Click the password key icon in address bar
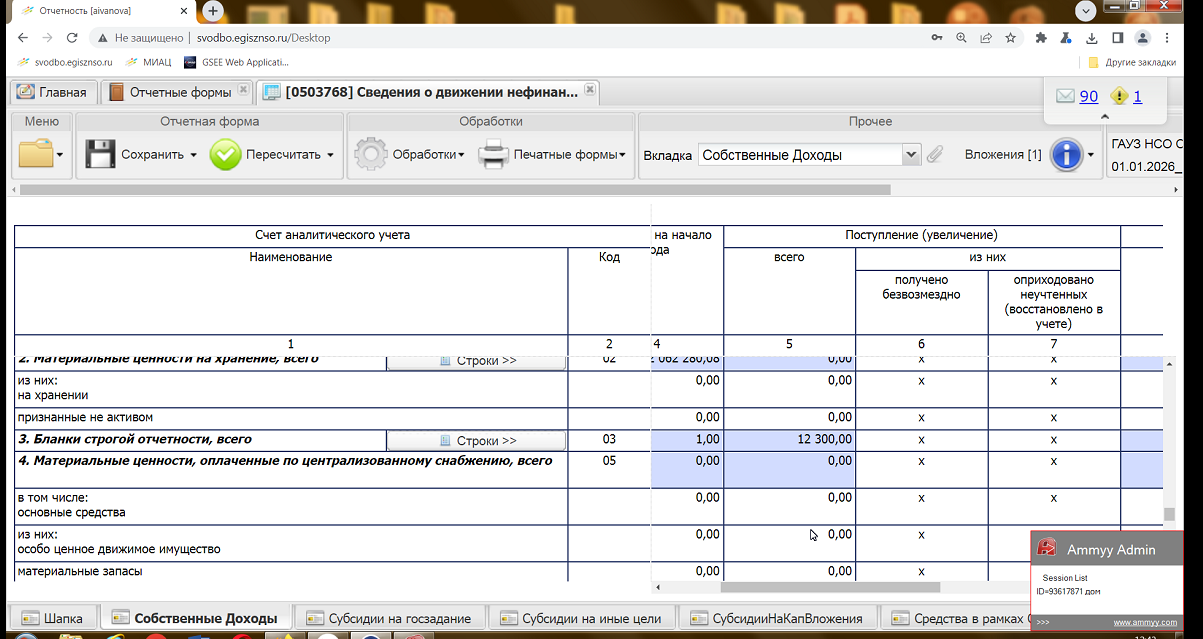The height and width of the screenshot is (639, 1203). click(936, 38)
